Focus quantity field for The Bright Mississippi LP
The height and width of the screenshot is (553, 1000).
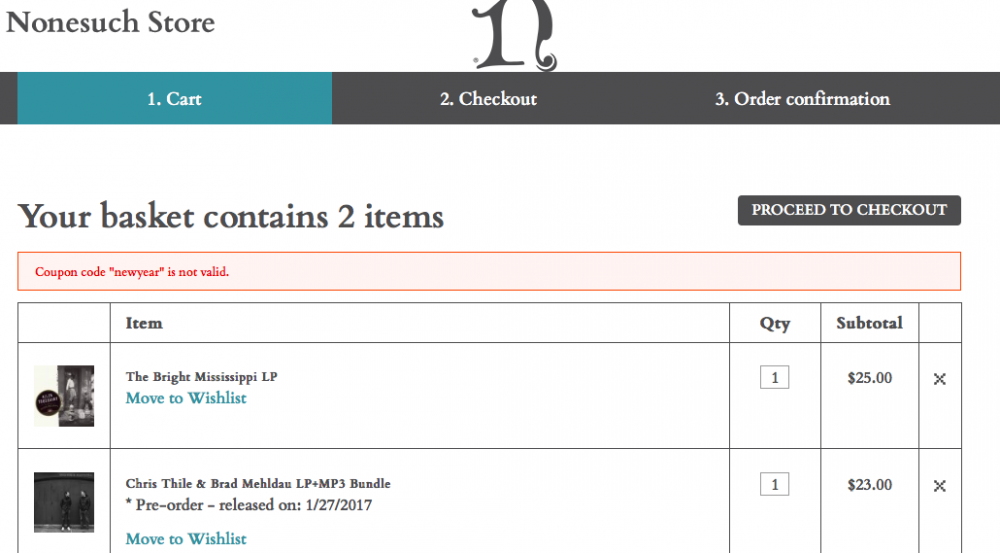coord(774,378)
